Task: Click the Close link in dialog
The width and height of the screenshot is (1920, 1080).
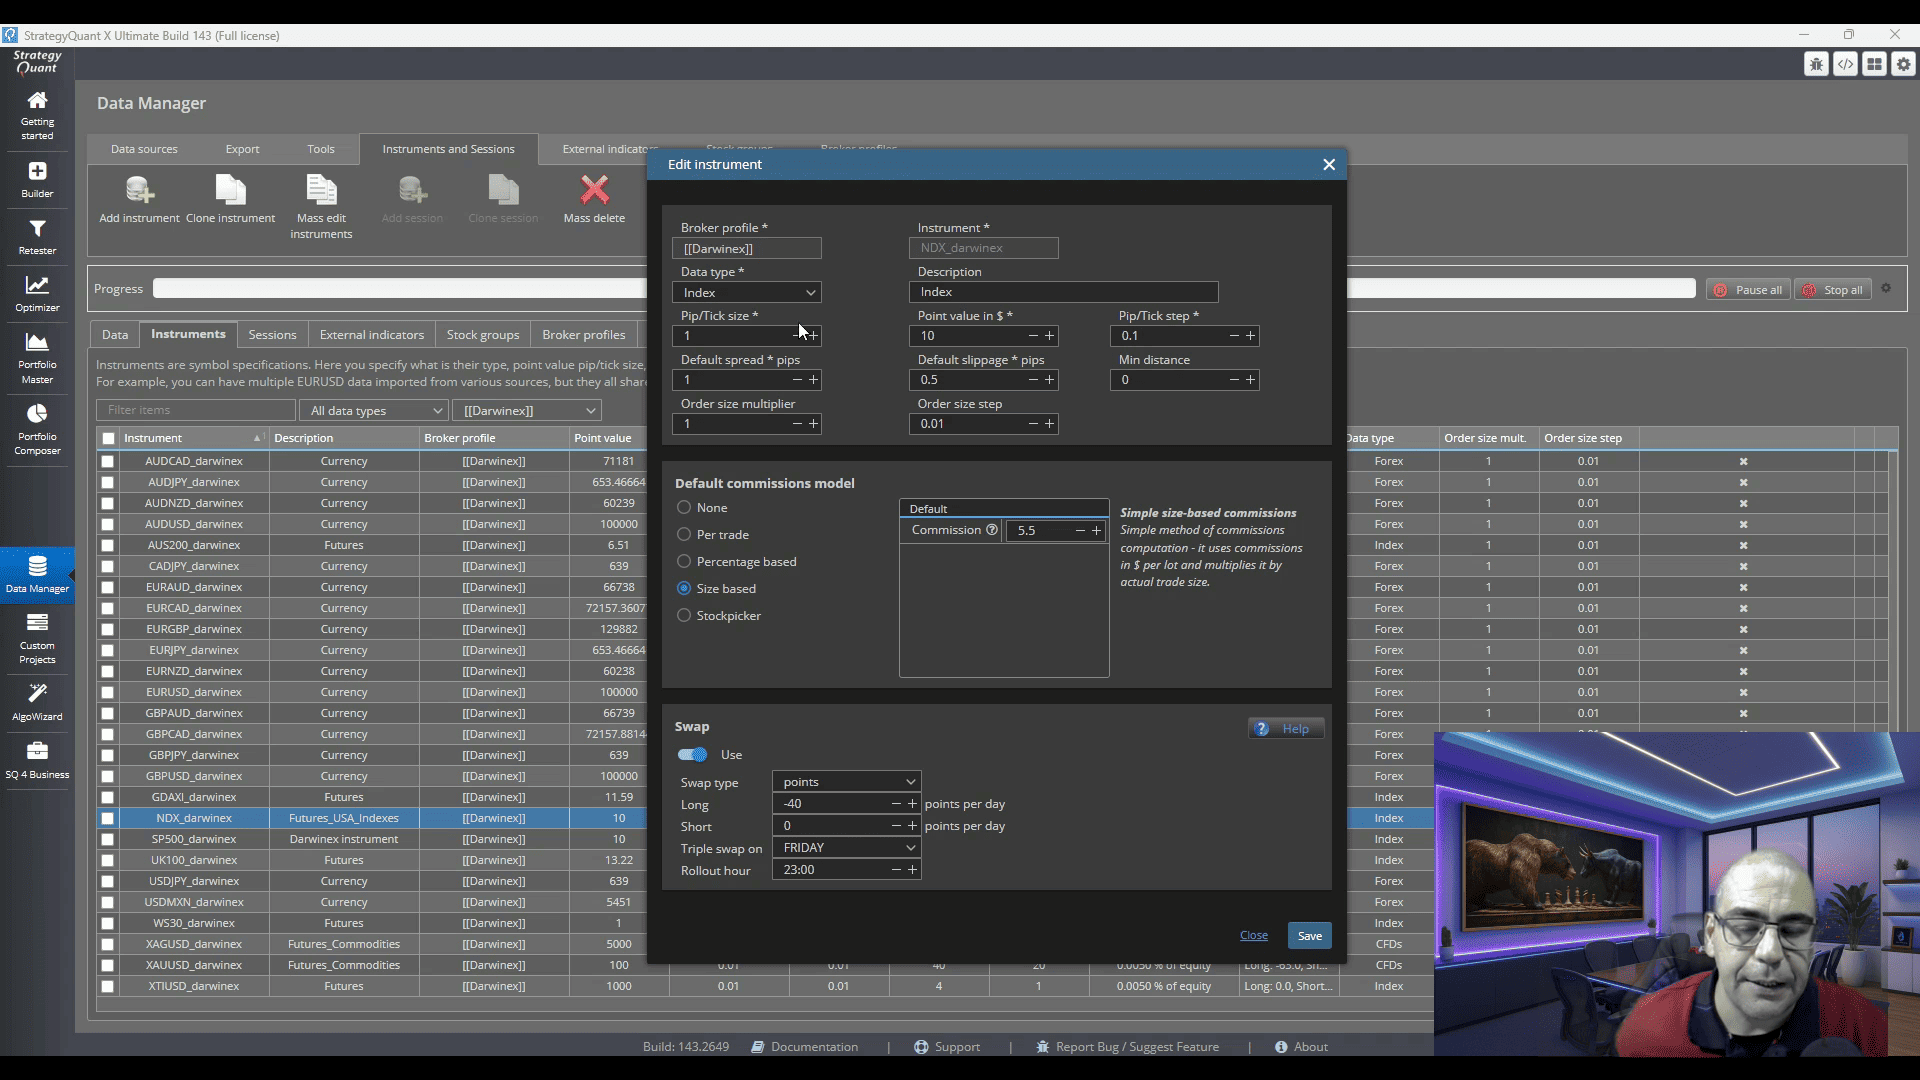Action: point(1253,936)
